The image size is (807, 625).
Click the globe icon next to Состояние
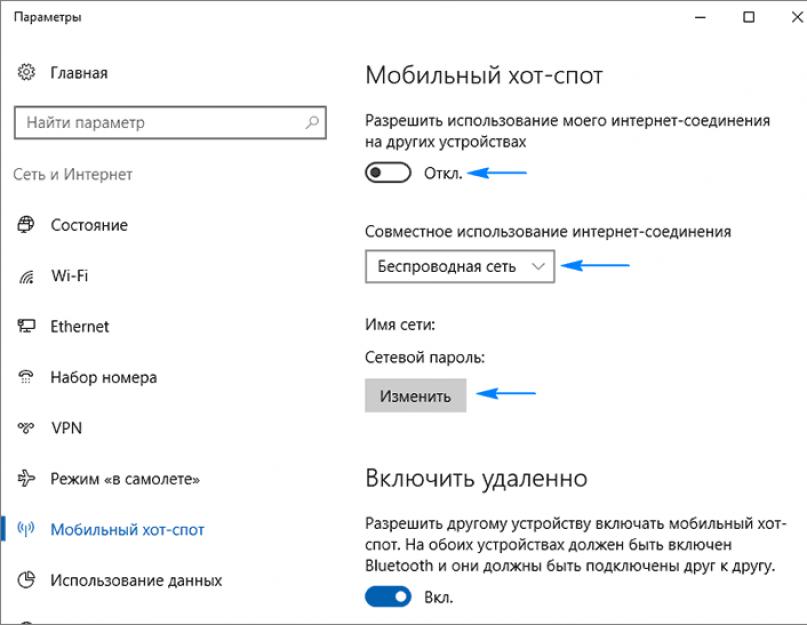tap(27, 225)
